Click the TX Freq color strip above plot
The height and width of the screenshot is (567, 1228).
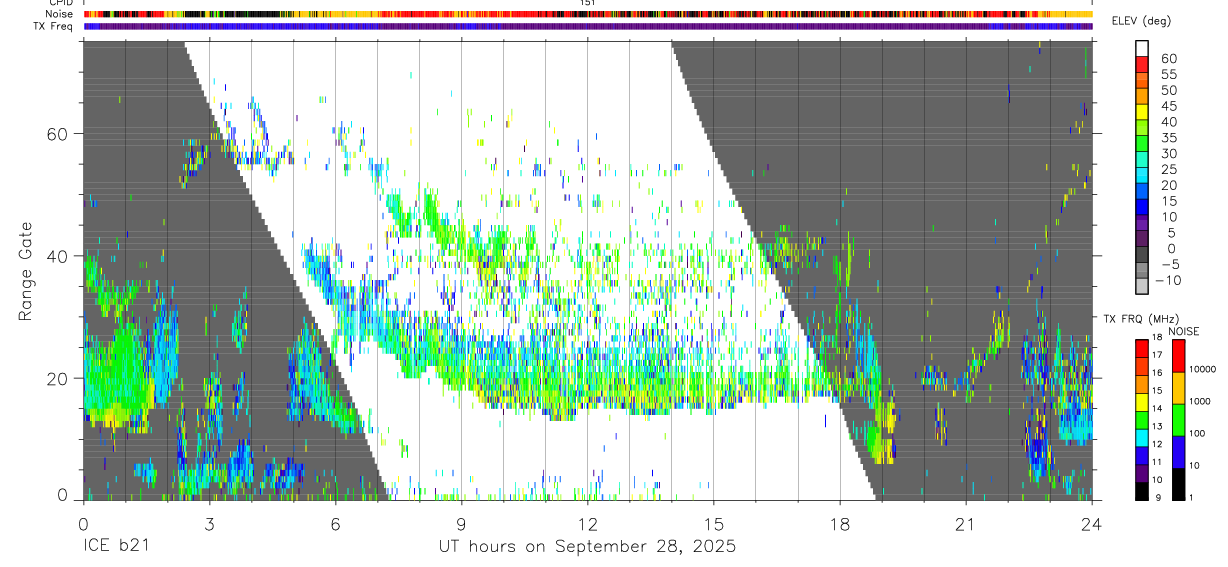[588, 26]
